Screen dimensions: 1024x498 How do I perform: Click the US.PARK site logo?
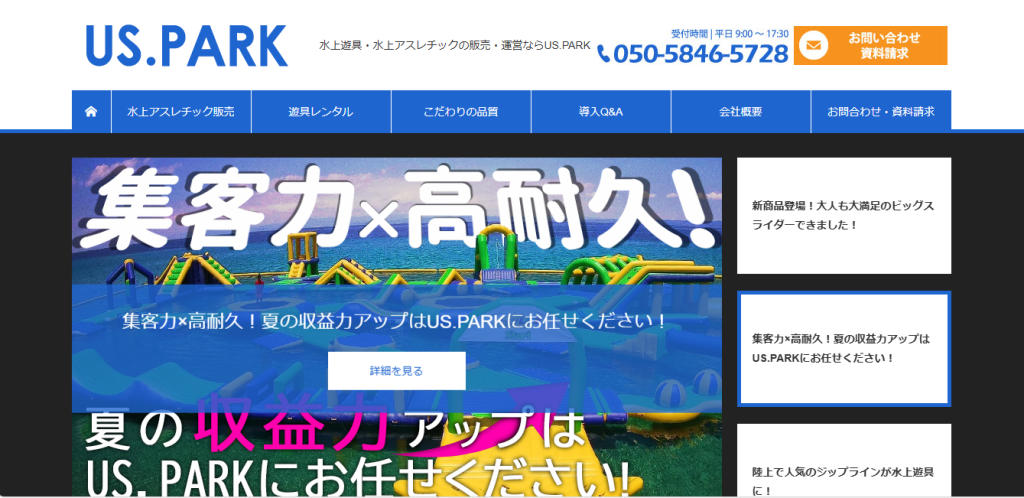[x=186, y=45]
